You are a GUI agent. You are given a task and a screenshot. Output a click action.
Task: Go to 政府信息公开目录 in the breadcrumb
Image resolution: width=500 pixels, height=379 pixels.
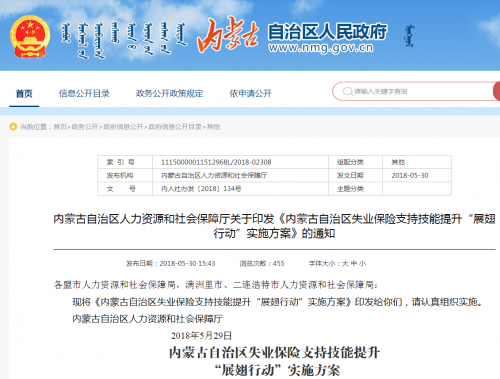point(175,127)
